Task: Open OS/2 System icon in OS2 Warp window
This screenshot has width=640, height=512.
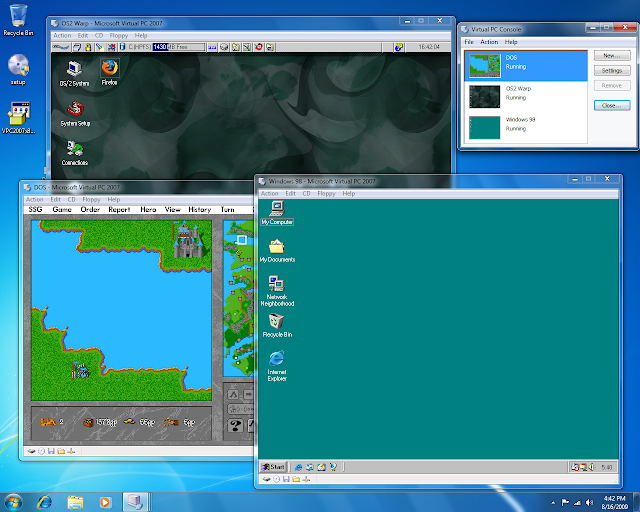Action: [74, 74]
